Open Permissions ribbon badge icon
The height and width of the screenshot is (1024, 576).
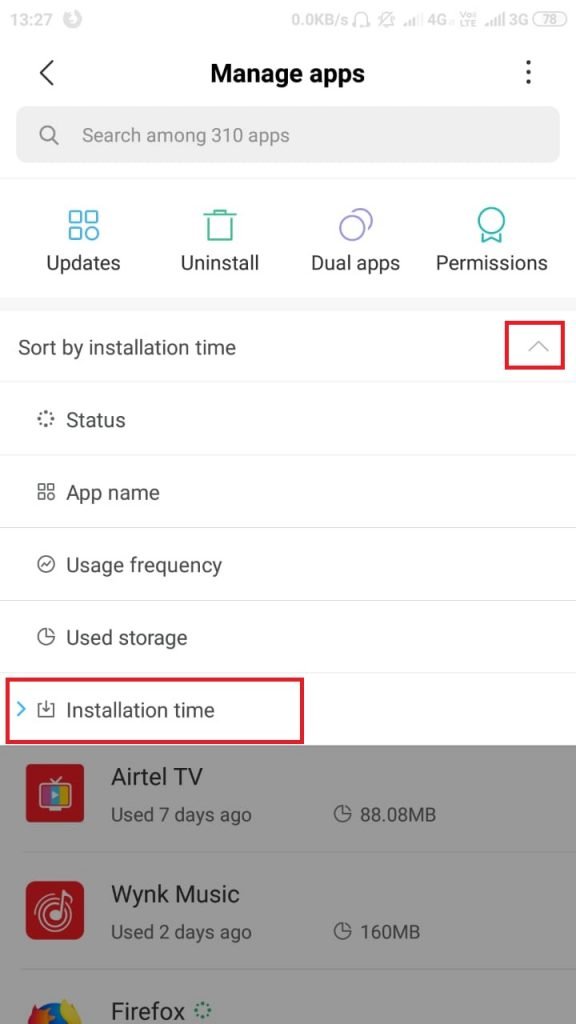[x=491, y=225]
